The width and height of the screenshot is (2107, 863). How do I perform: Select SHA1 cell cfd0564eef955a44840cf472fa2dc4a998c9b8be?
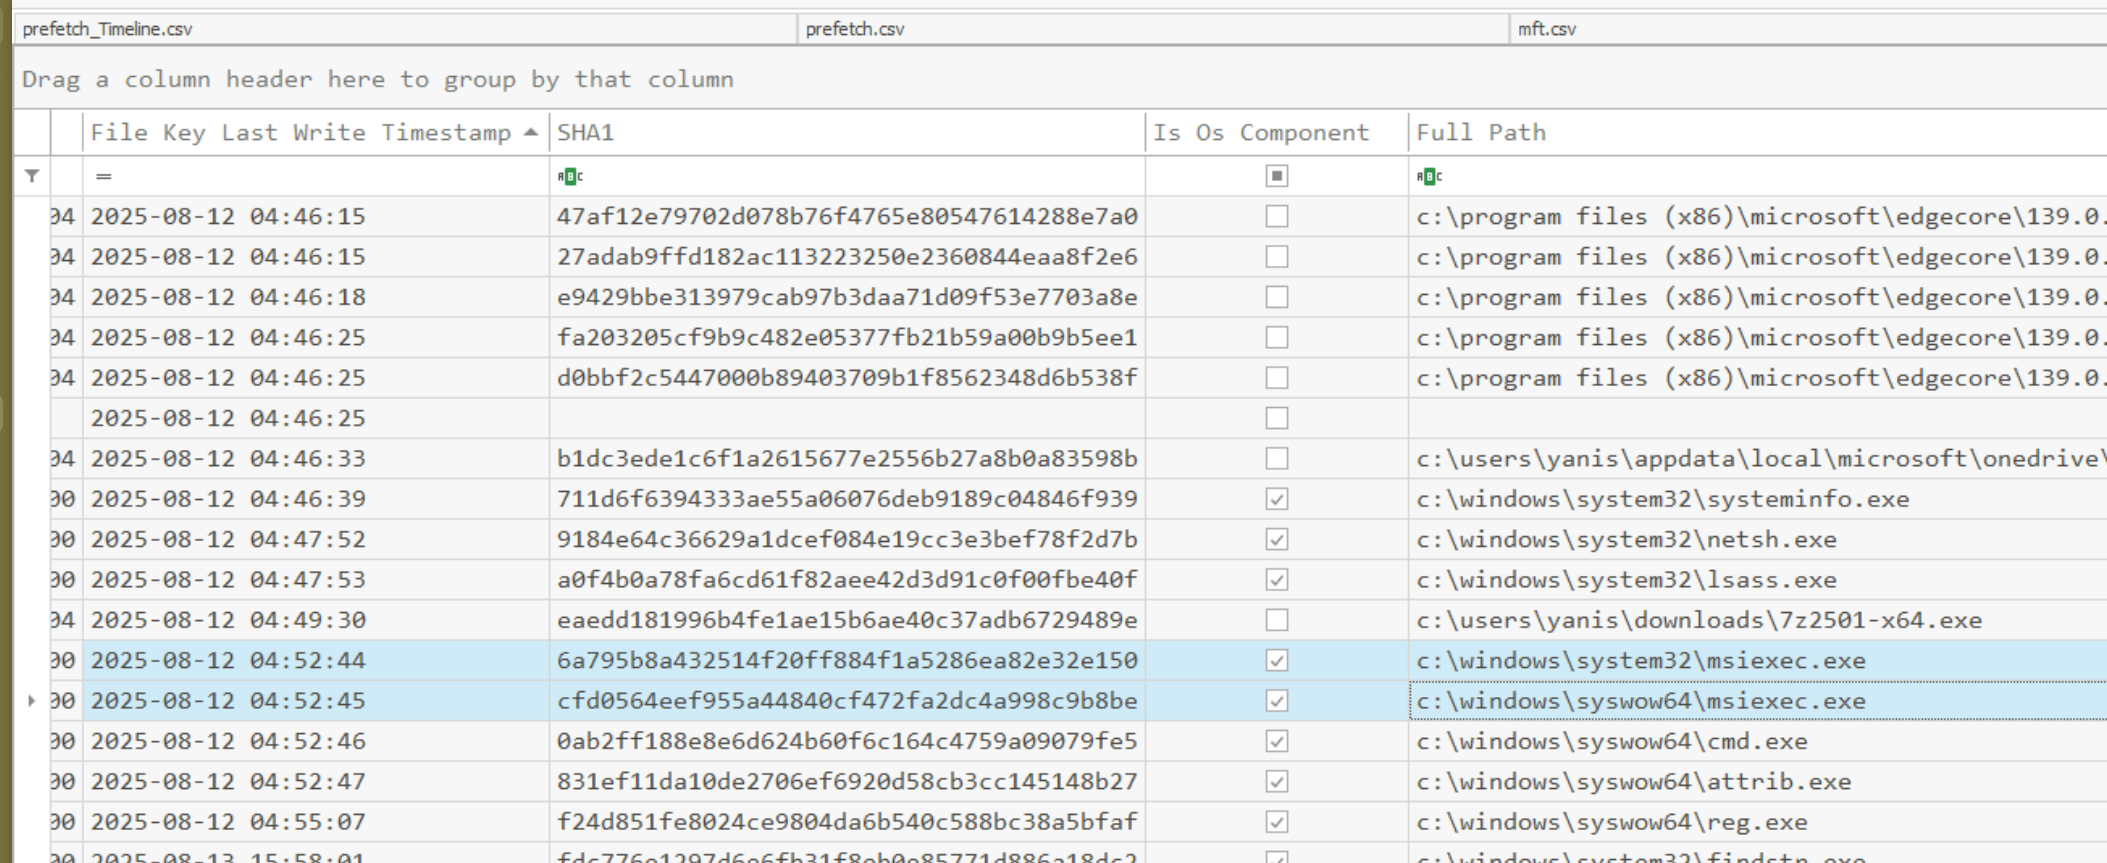pos(847,701)
